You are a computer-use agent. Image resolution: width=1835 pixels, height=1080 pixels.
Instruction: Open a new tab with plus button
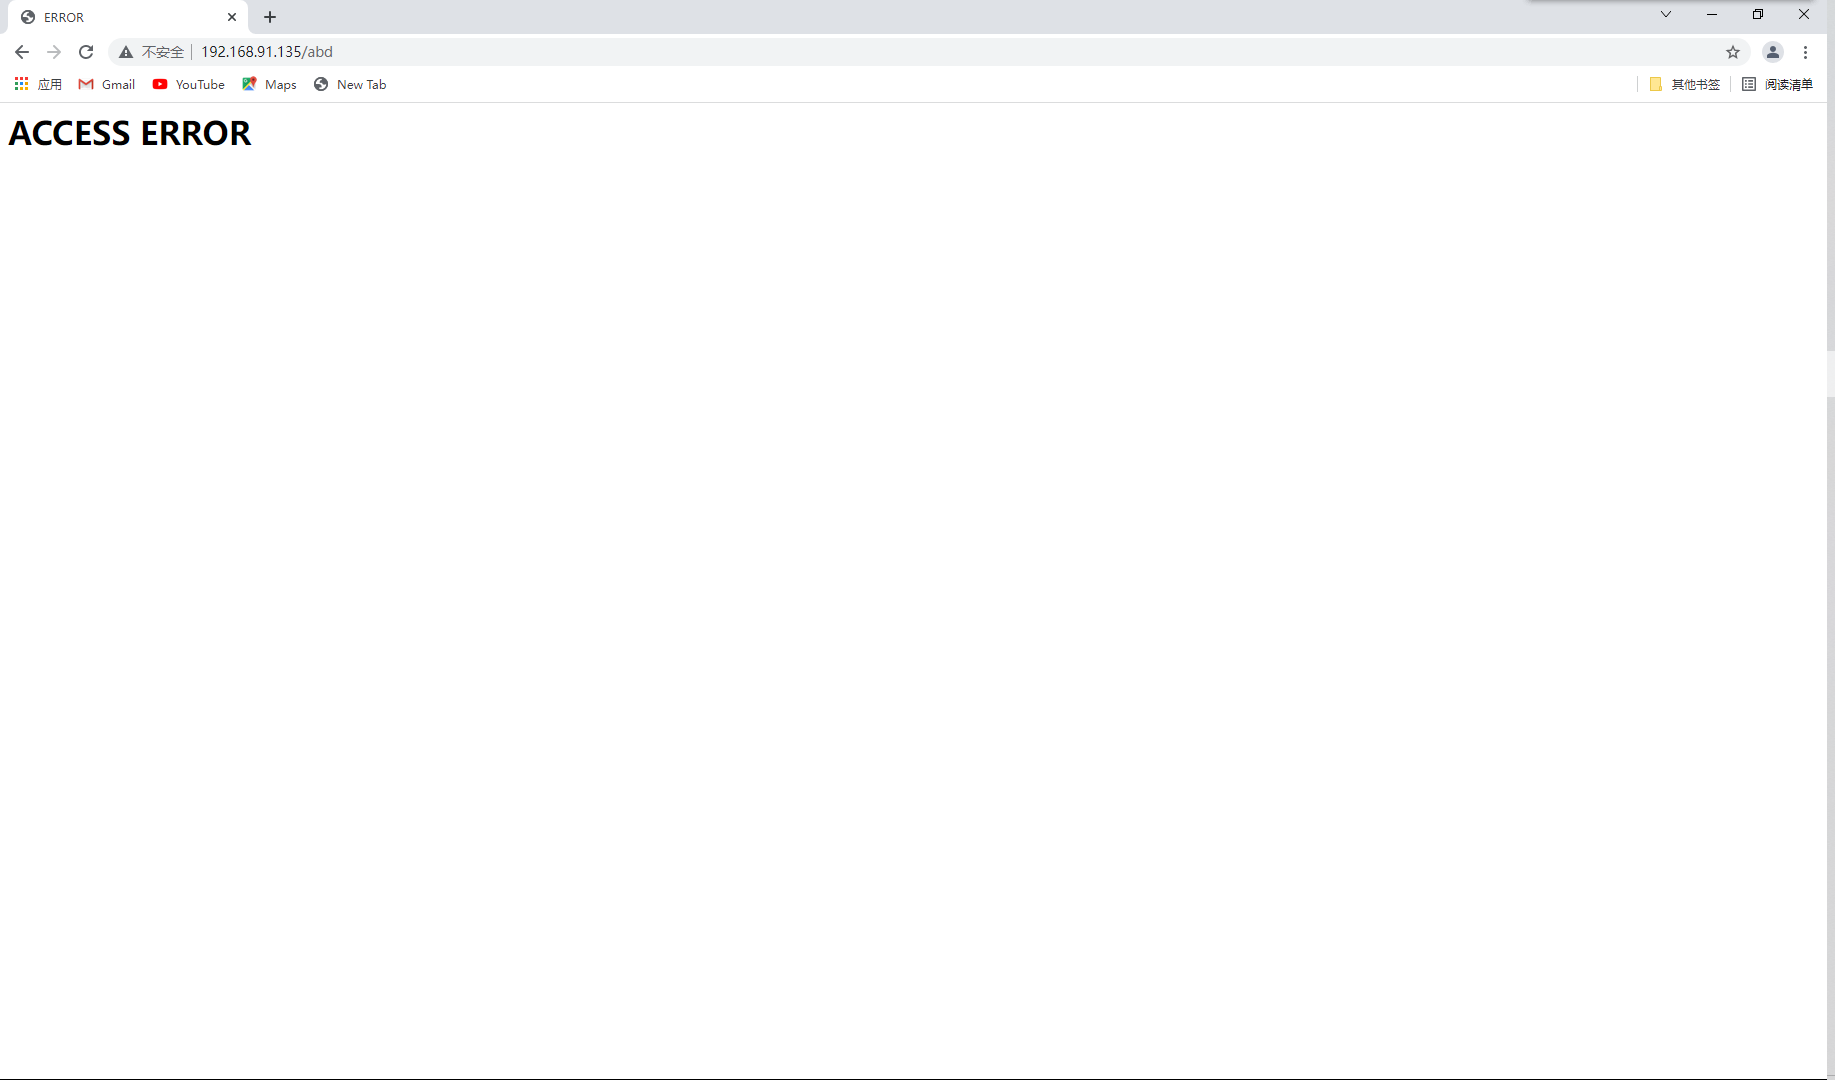[x=270, y=17]
